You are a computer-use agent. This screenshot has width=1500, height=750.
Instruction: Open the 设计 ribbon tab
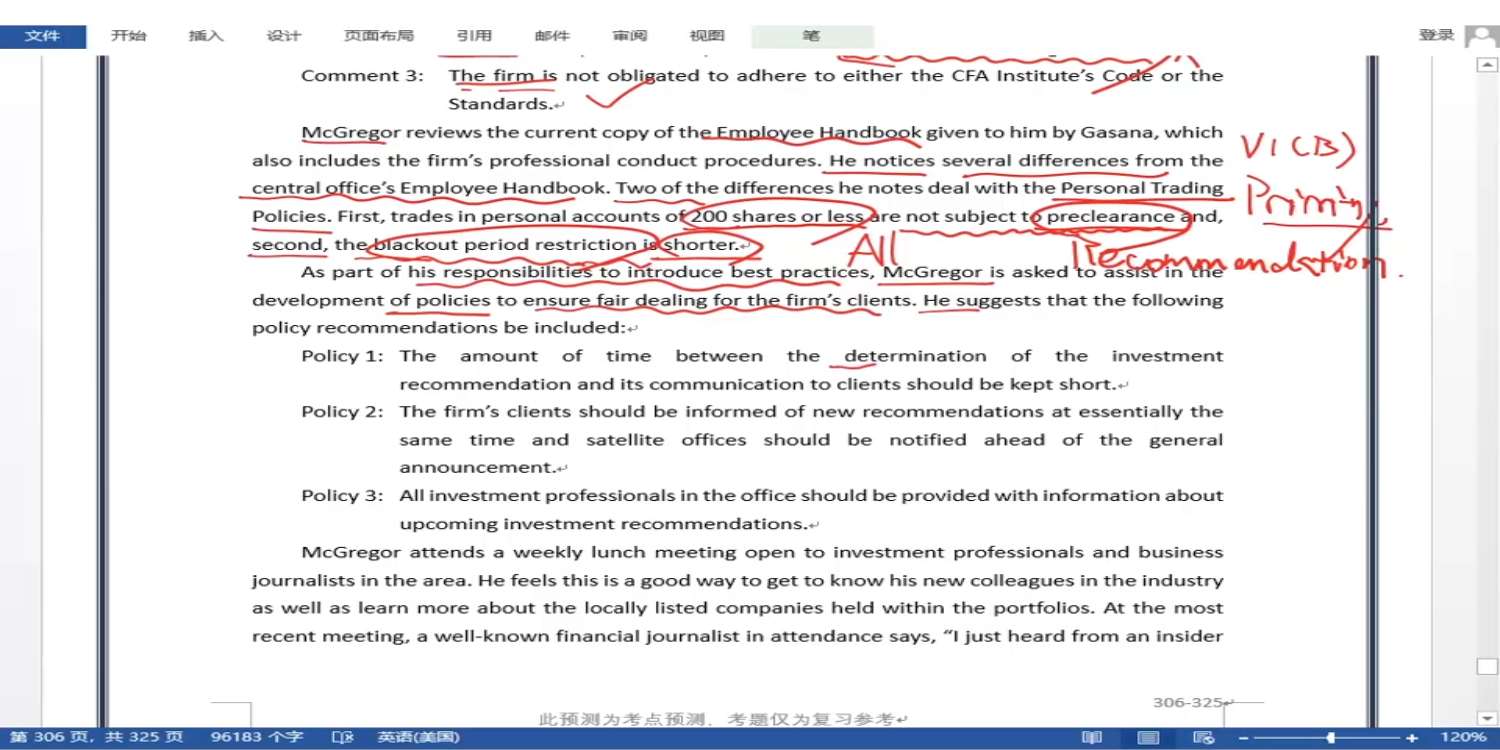tap(284, 36)
